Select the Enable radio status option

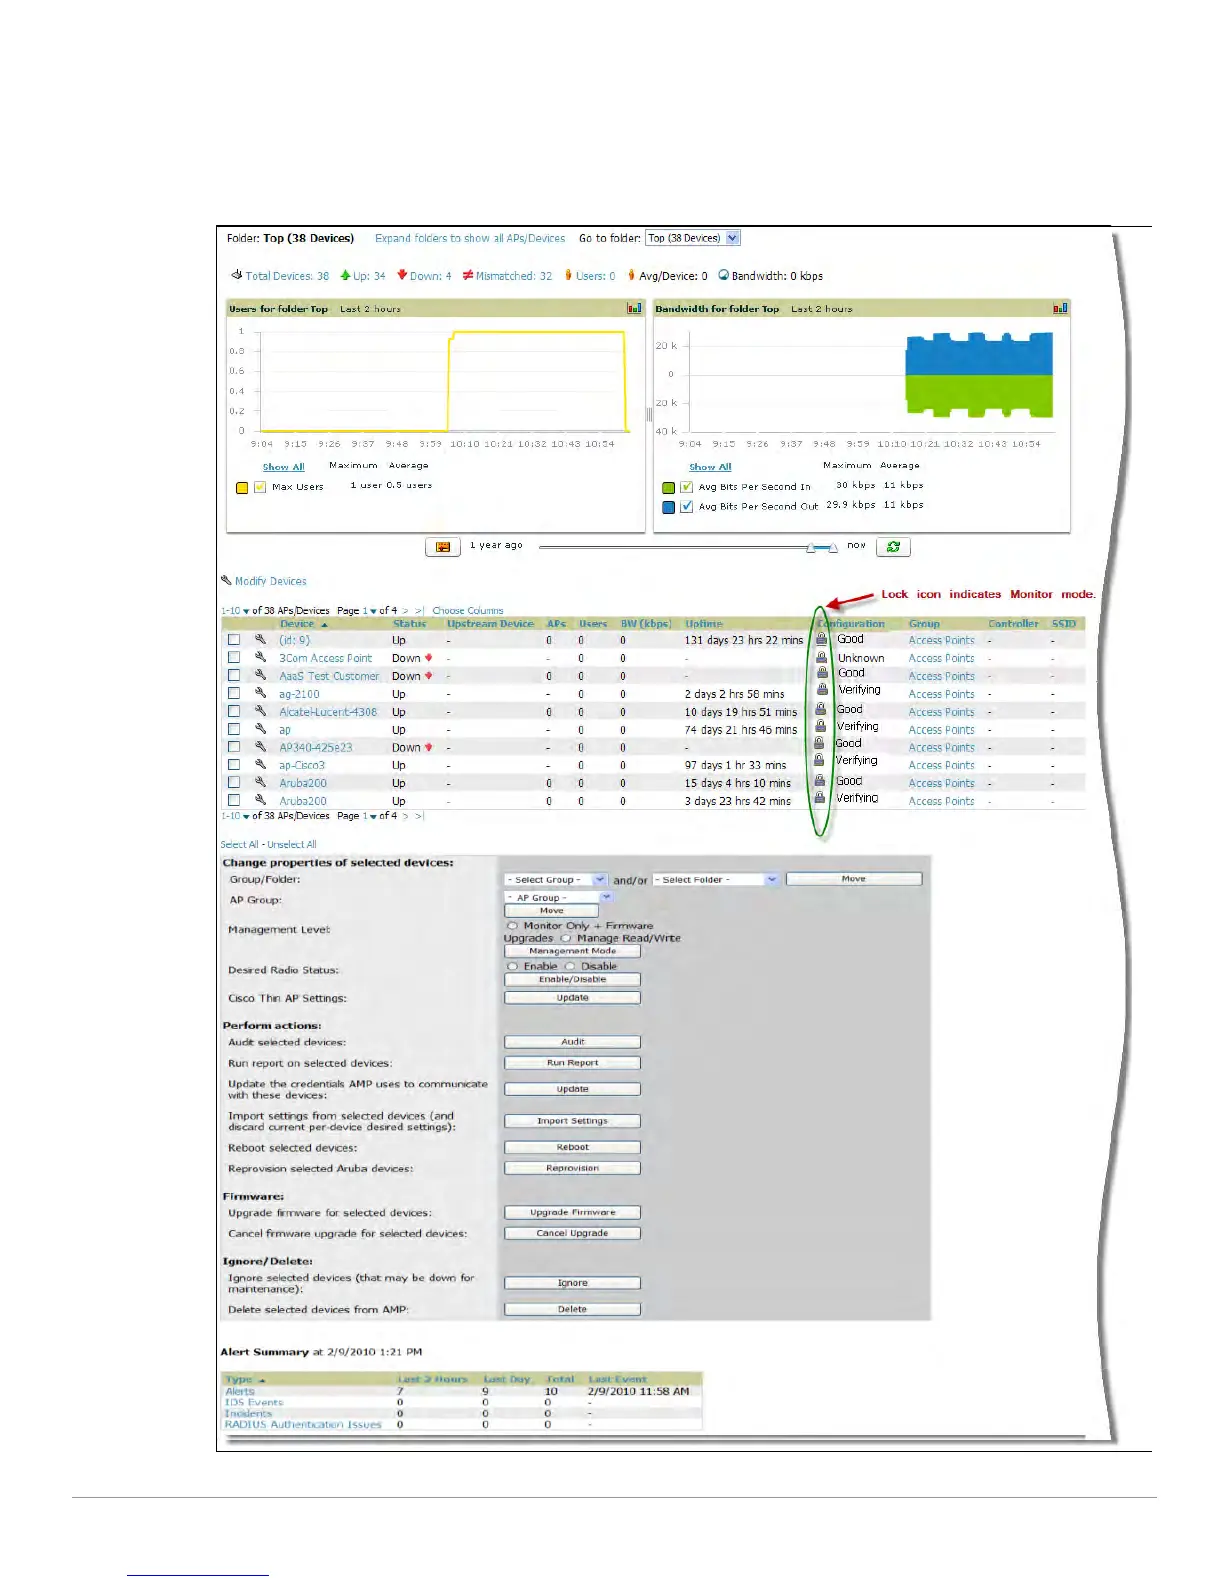(513, 966)
